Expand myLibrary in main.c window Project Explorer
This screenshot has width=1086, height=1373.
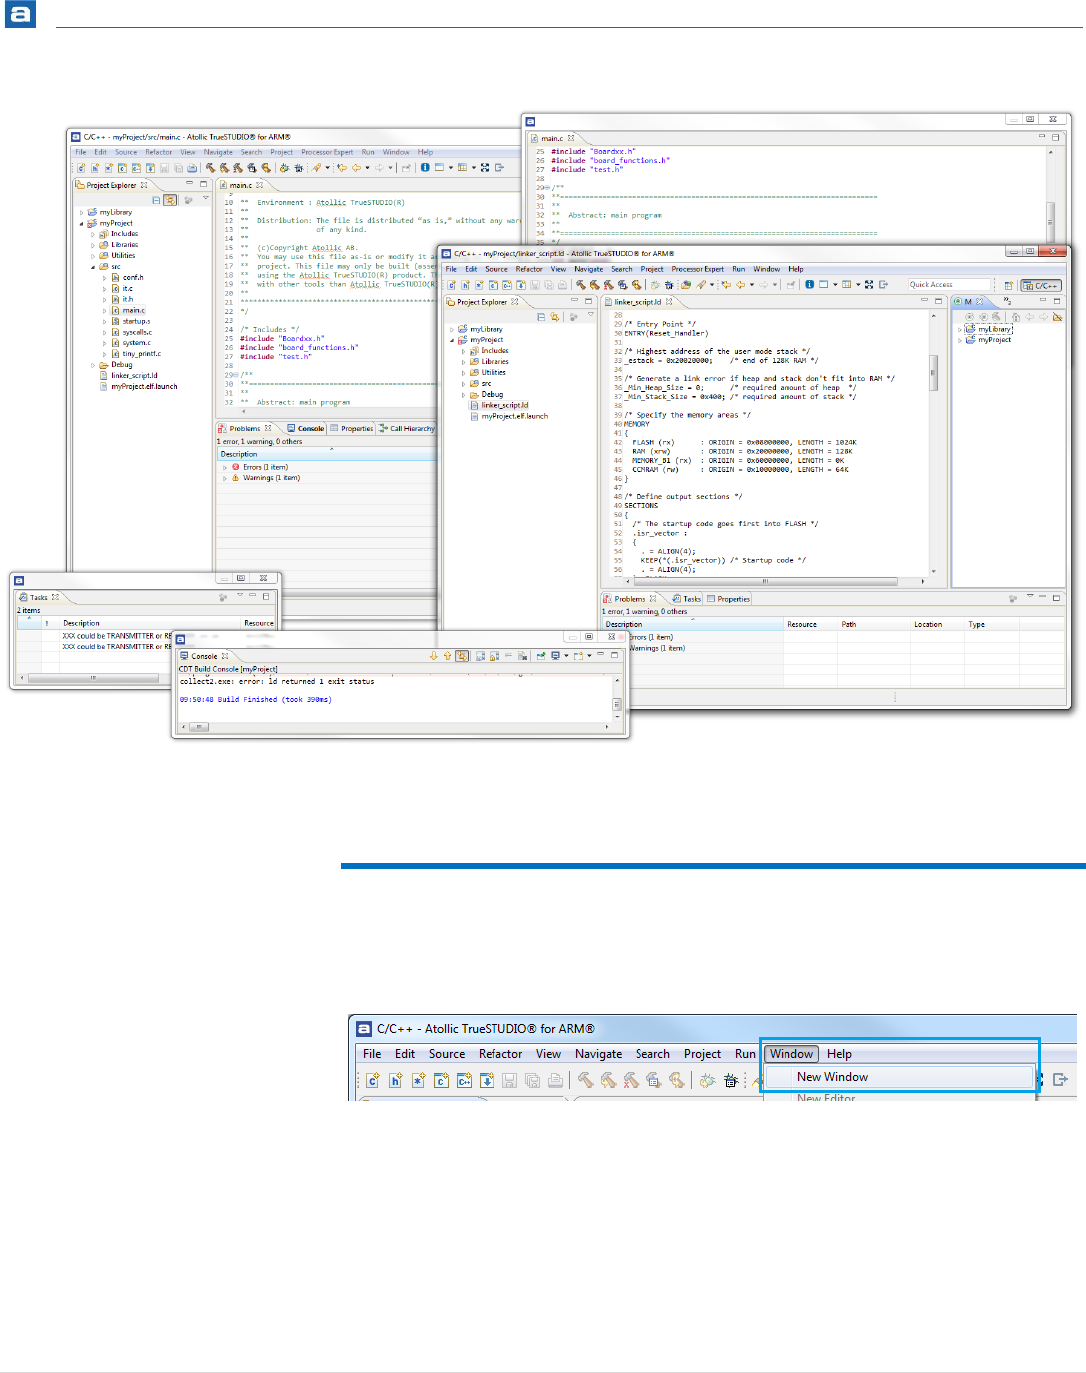tap(82, 213)
